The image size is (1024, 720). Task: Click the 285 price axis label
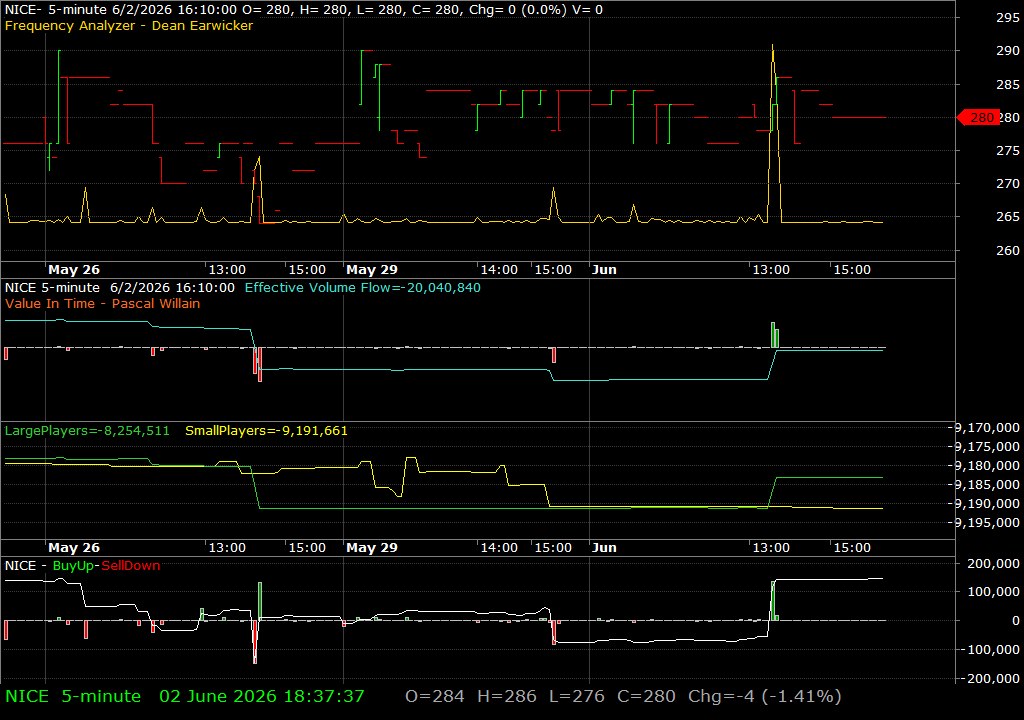(1008, 84)
